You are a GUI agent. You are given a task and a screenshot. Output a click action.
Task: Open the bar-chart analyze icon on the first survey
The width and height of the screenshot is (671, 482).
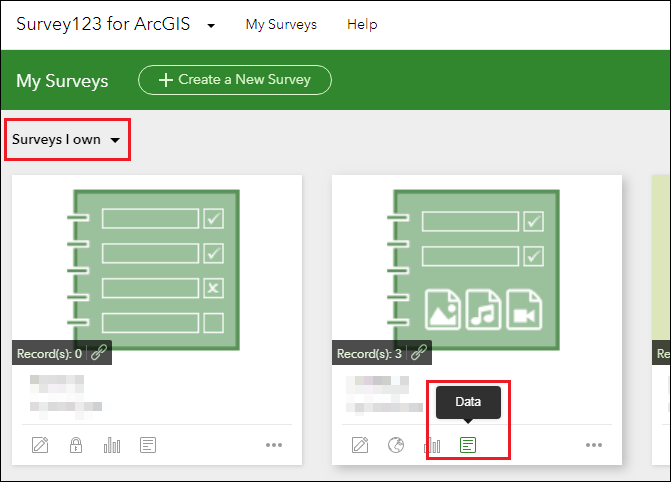point(112,445)
